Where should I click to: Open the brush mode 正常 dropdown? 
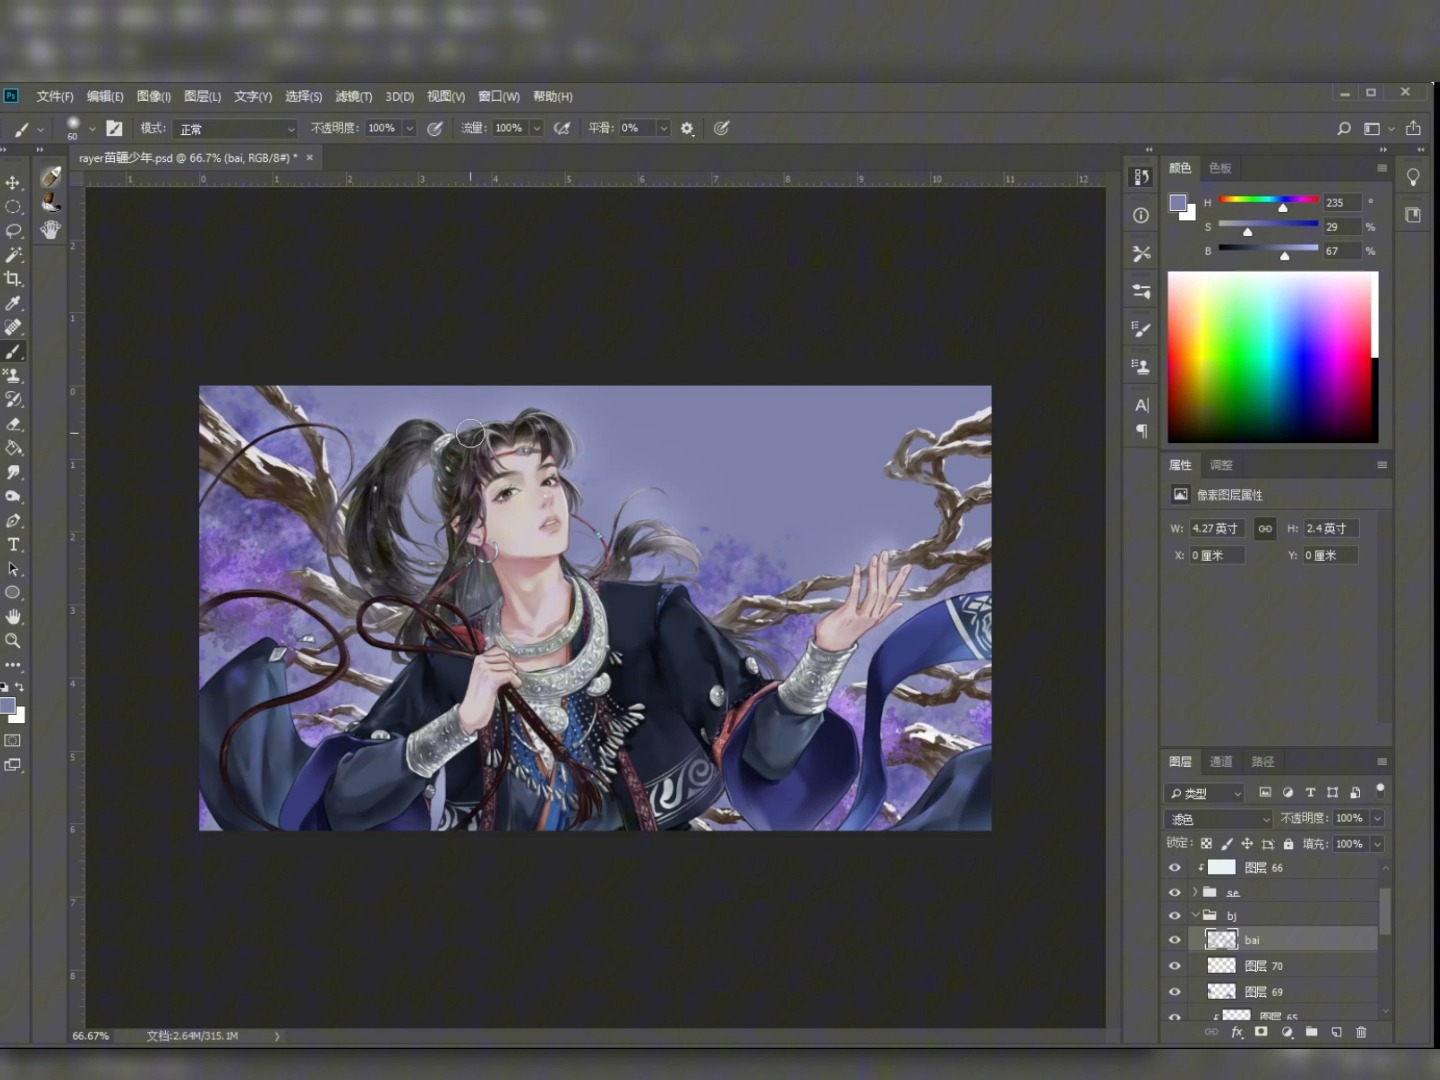236,129
